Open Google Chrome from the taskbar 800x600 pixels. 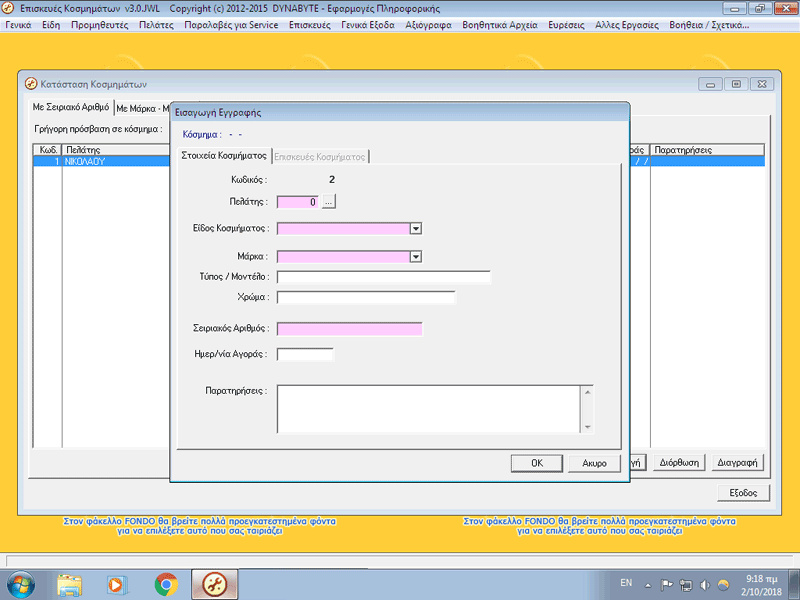(166, 585)
